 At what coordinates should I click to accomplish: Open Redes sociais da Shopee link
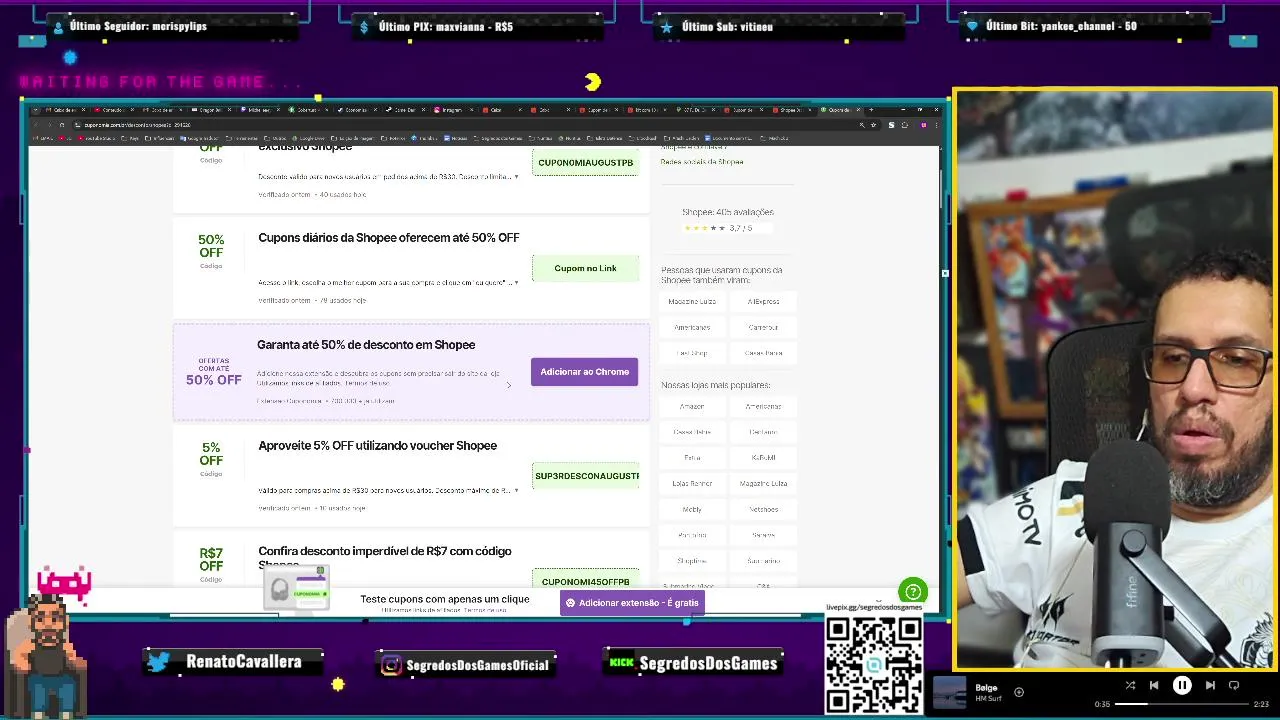point(702,162)
